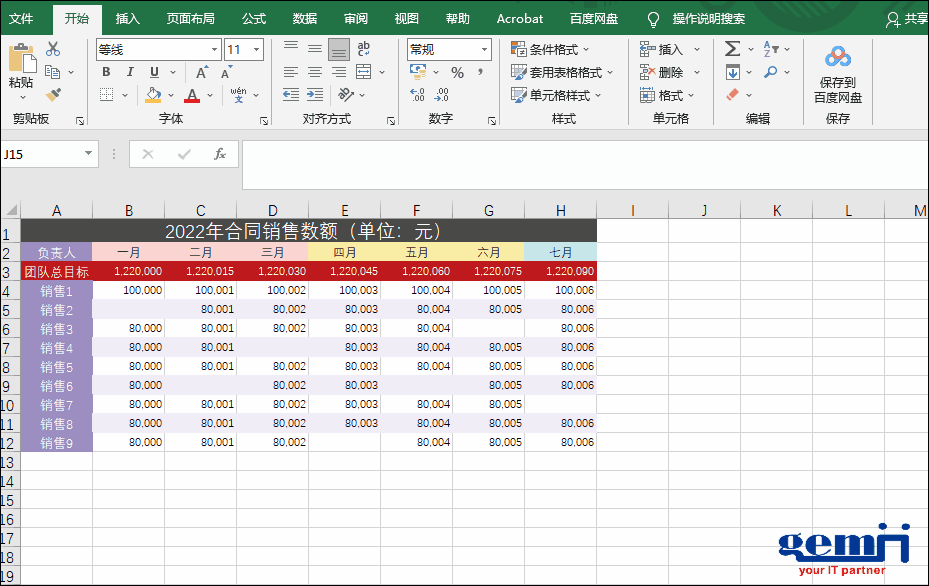Click the AutoSum sigma icon
This screenshot has width=929, height=586.
pos(732,49)
